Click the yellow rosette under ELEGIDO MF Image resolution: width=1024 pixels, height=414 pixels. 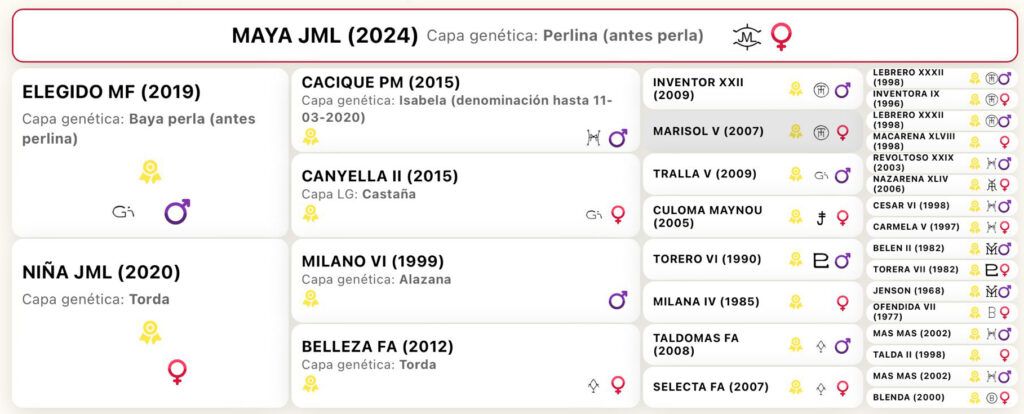(x=150, y=172)
